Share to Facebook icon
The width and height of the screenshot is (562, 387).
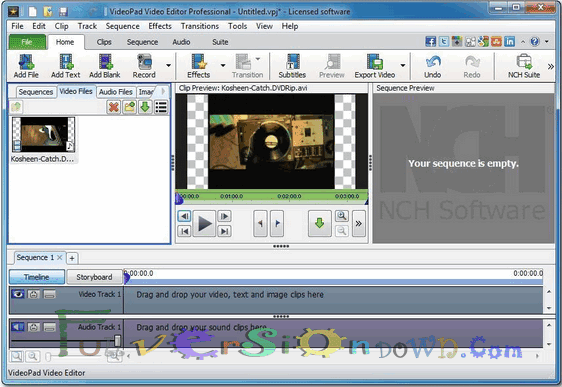(430, 42)
